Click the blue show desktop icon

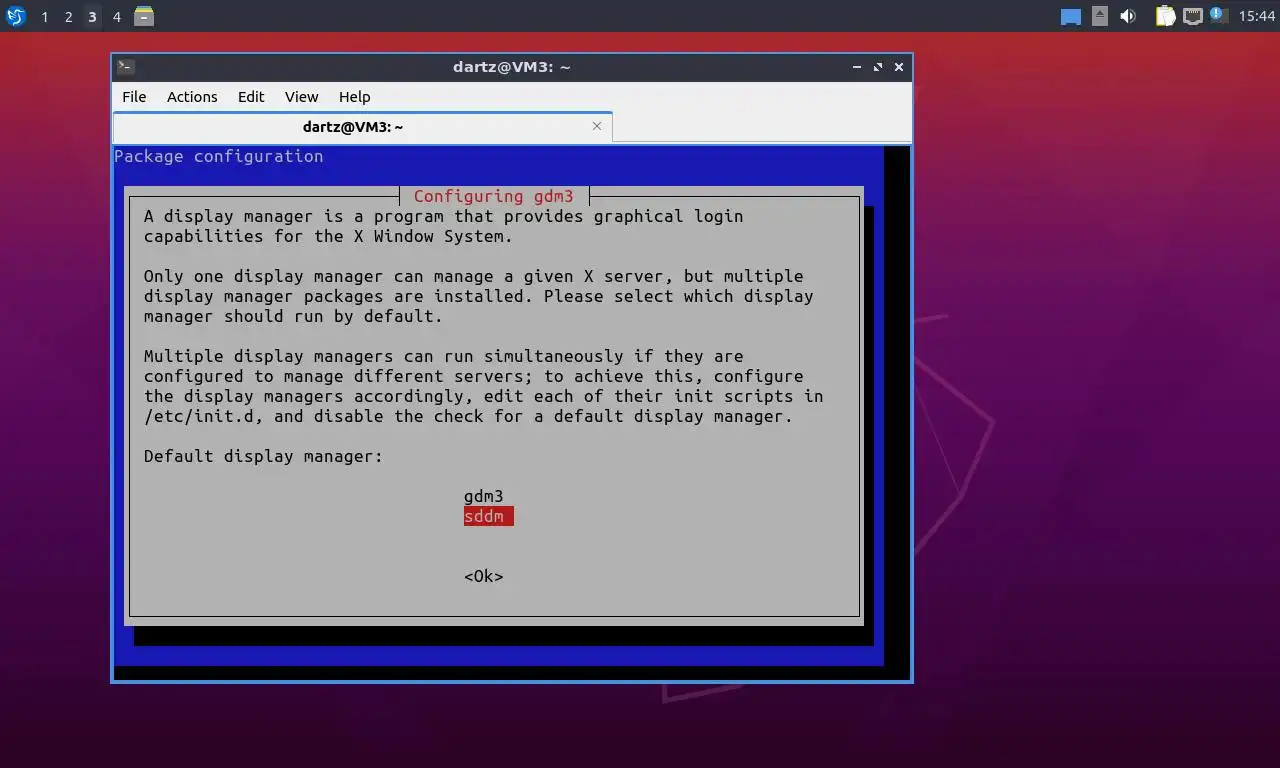click(1071, 16)
